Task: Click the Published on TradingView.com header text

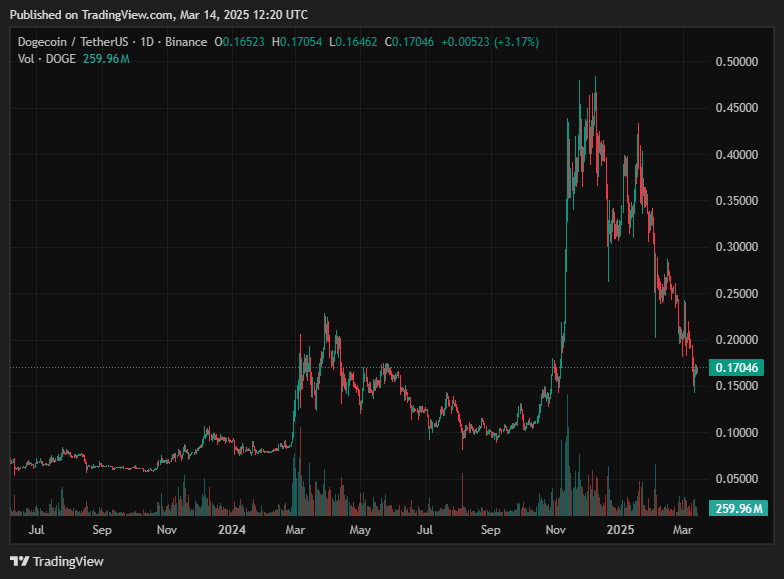Action: (x=159, y=15)
